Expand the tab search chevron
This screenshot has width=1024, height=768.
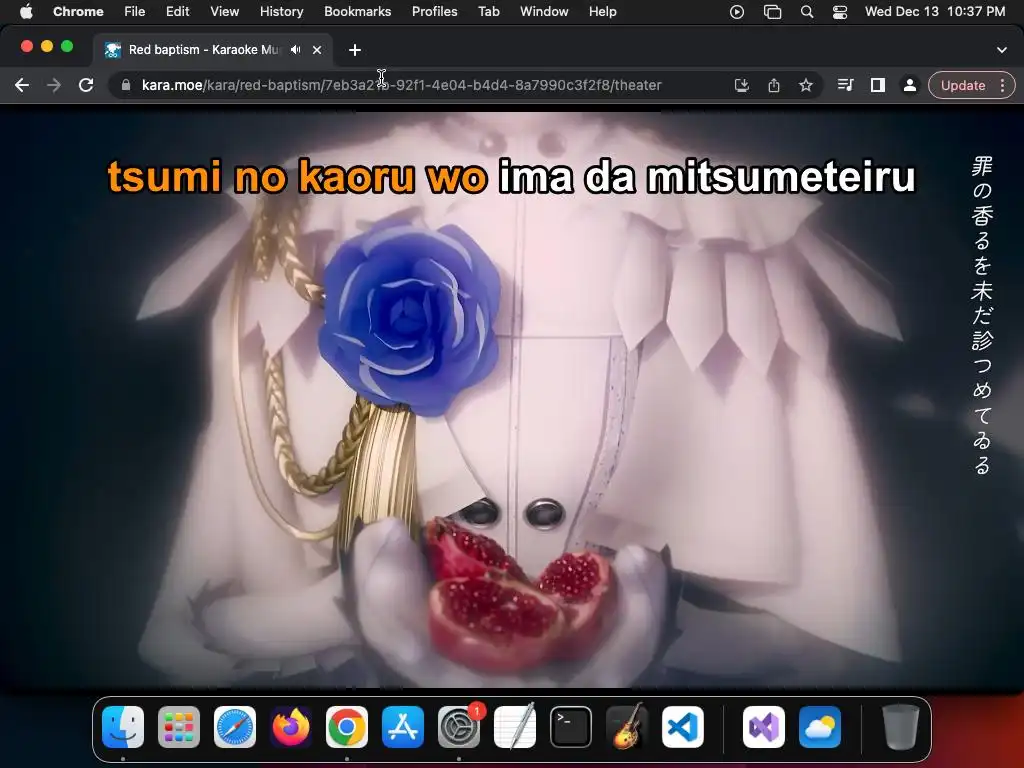click(x=1002, y=50)
